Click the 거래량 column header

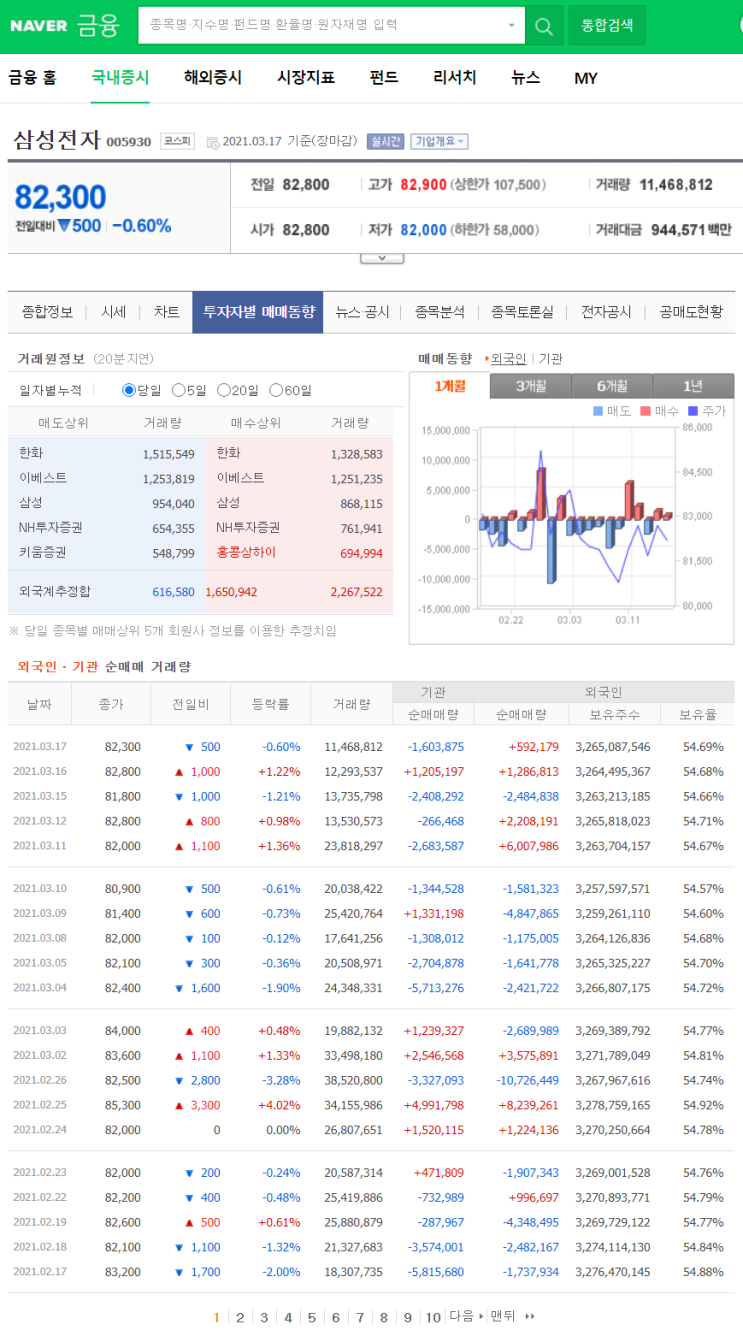(x=351, y=704)
